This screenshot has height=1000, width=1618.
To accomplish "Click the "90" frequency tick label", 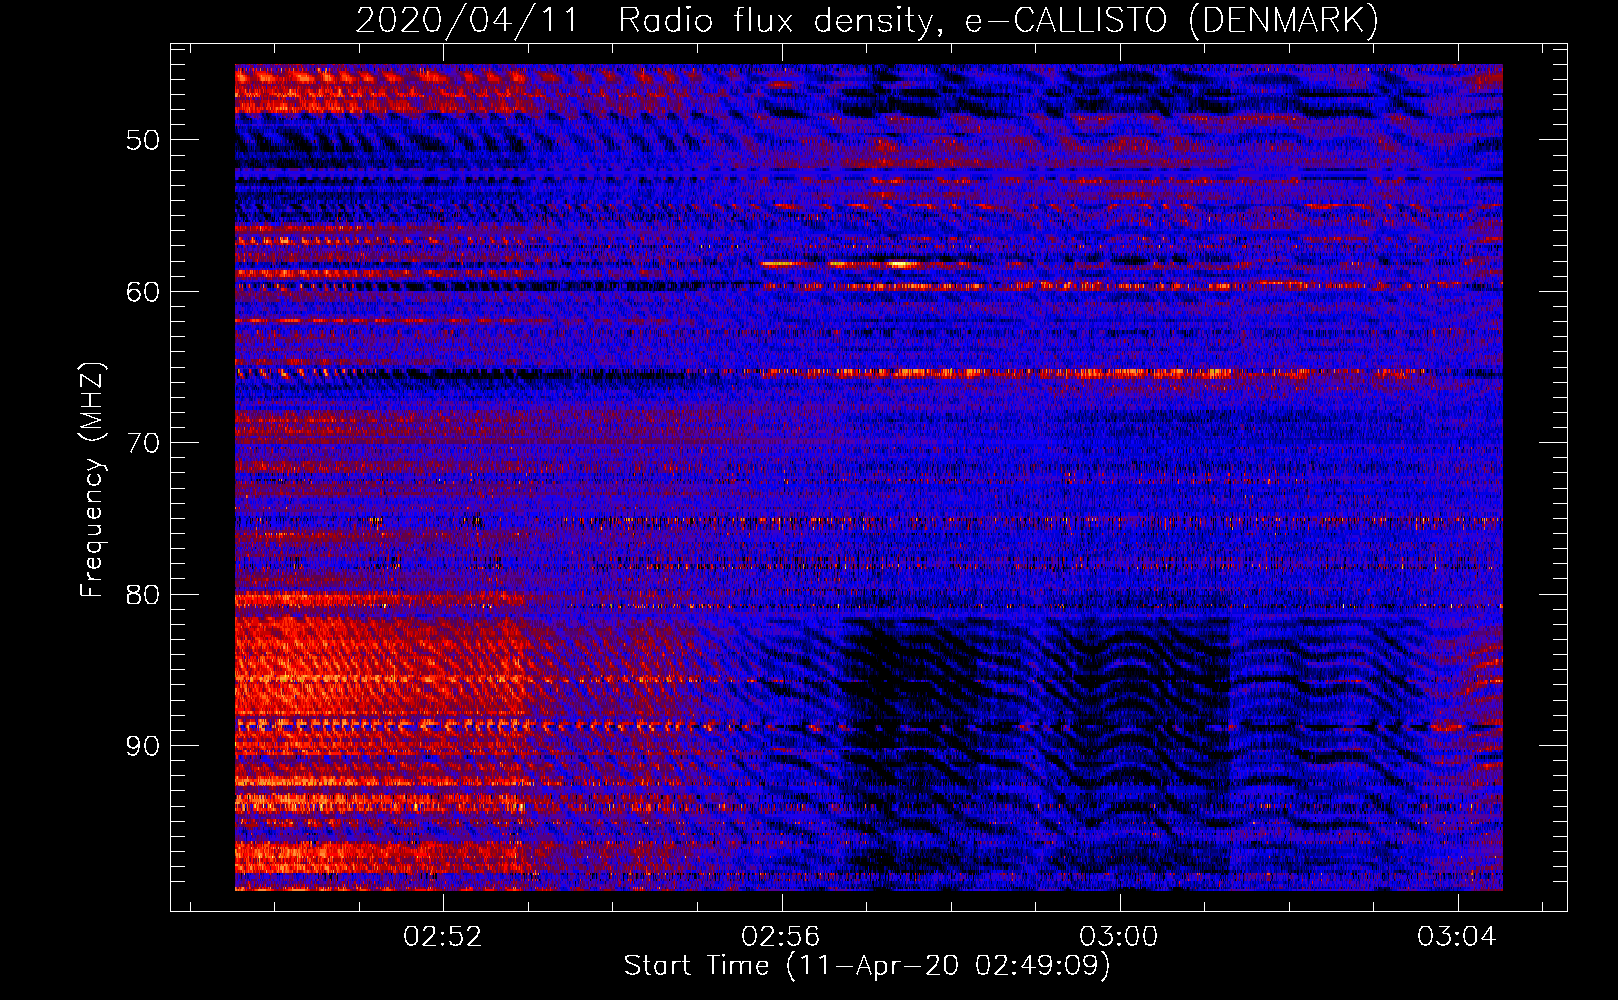I will pos(143,747).
